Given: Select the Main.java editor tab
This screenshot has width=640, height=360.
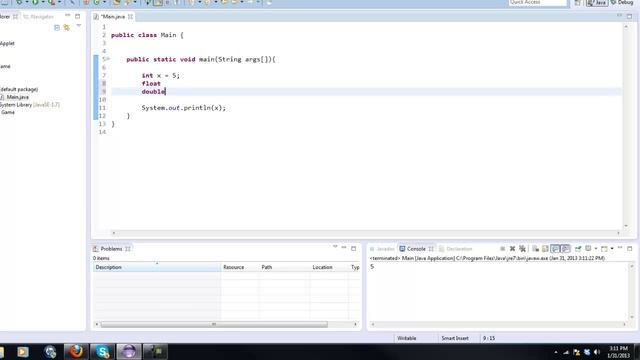Looking at the screenshot, I should click(x=113, y=17).
